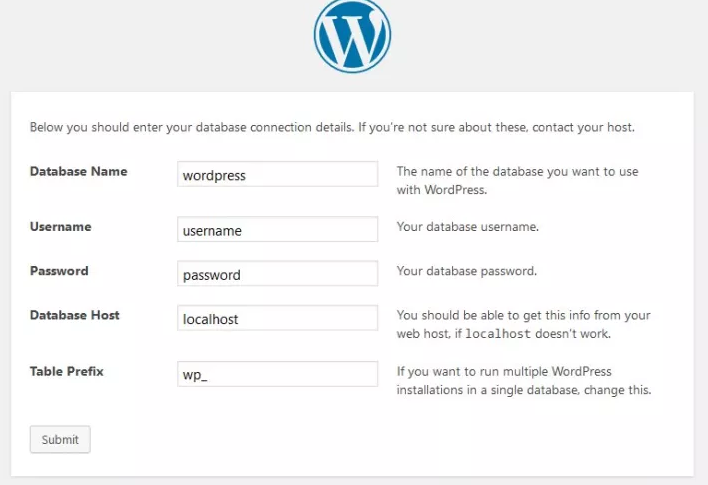Screen dimensions: 708x485
Task: Click the sentence beginning 'Below you should enter'
Action: click(192, 127)
